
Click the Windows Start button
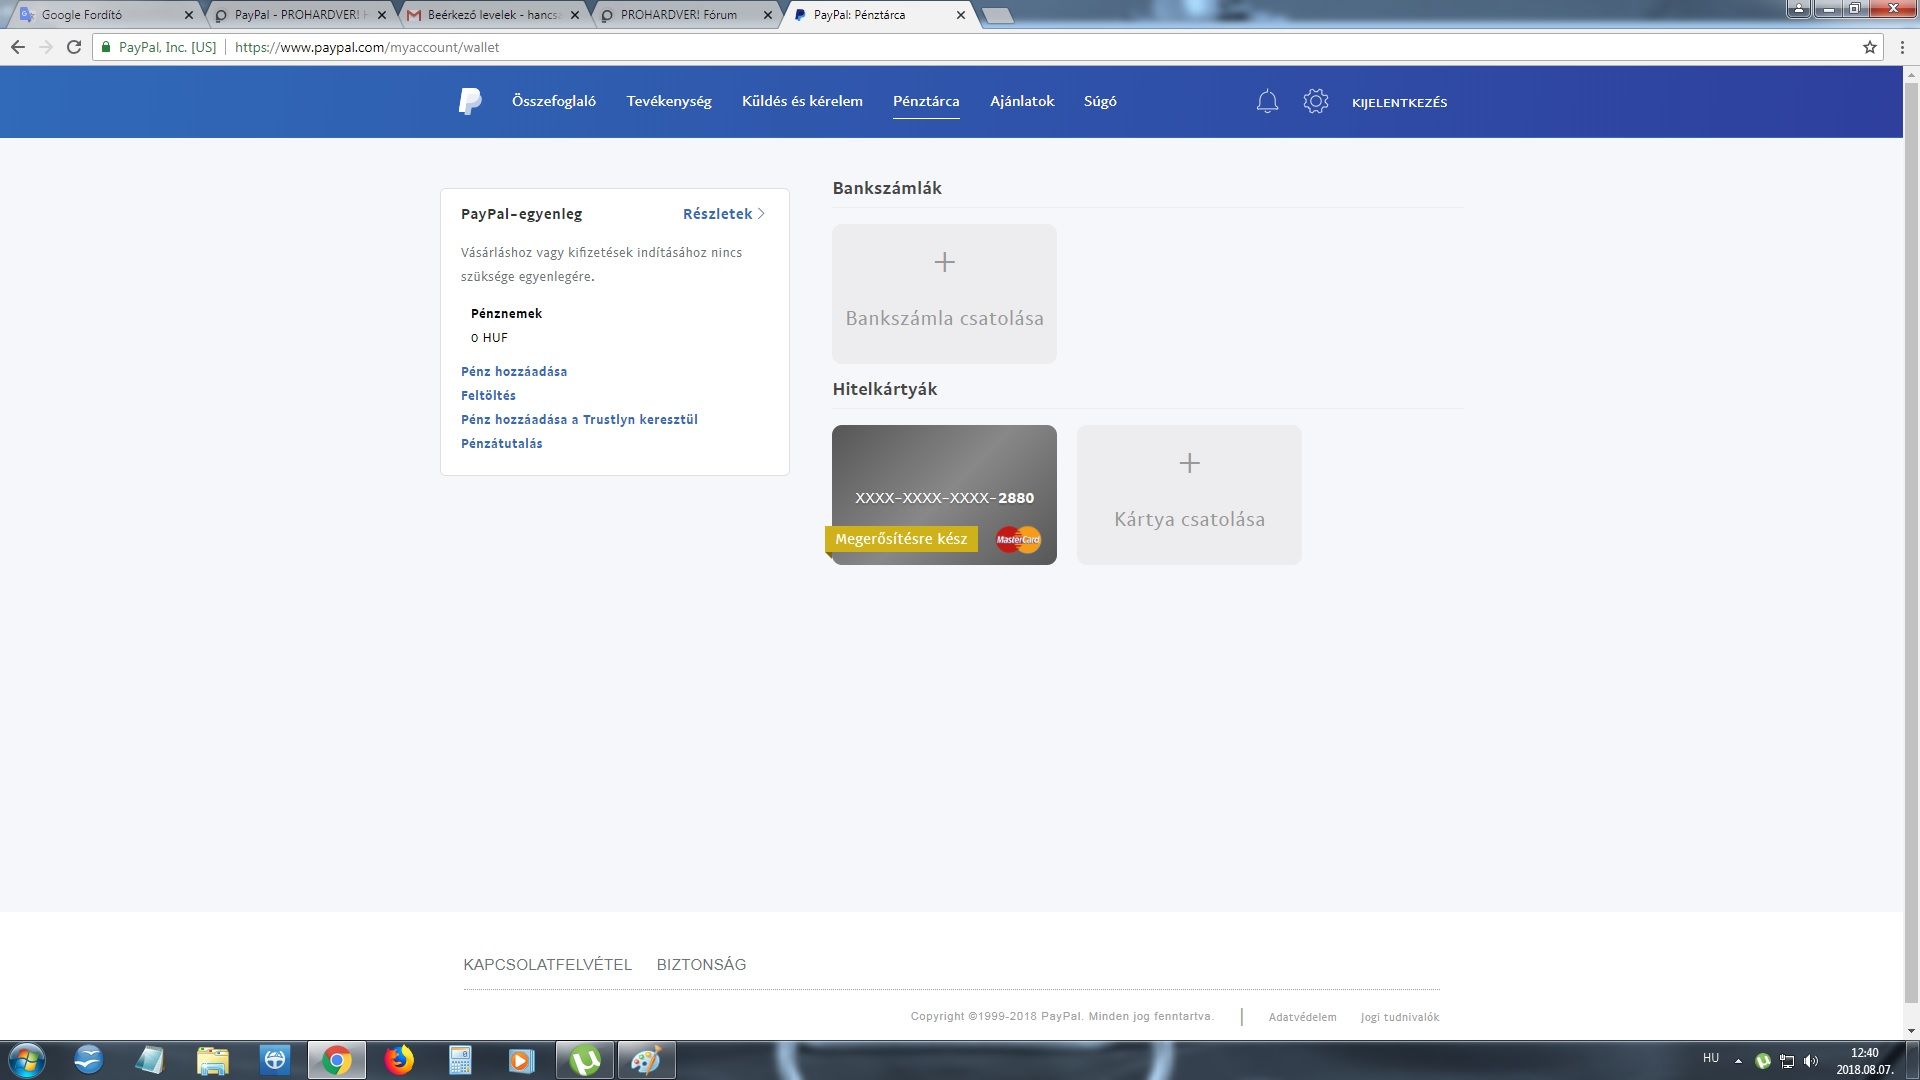pyautogui.click(x=27, y=1059)
